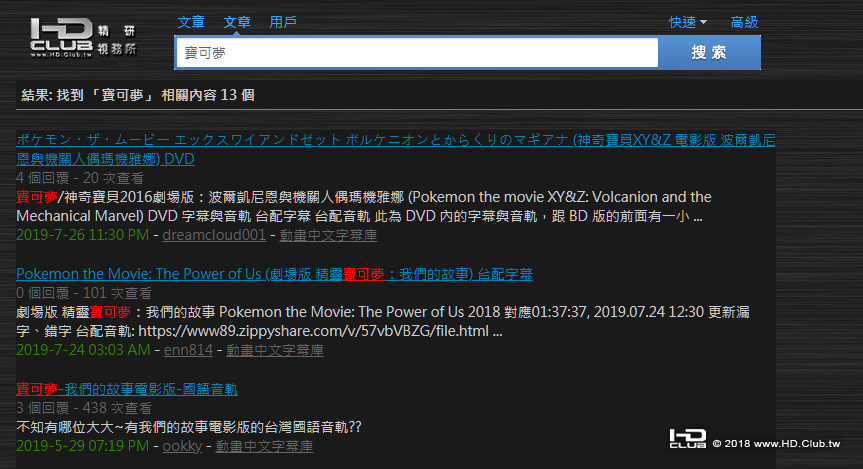Viewport: 863px width, 469px height.
Task: Click the 搜索 search button
Action: pyautogui.click(x=709, y=53)
